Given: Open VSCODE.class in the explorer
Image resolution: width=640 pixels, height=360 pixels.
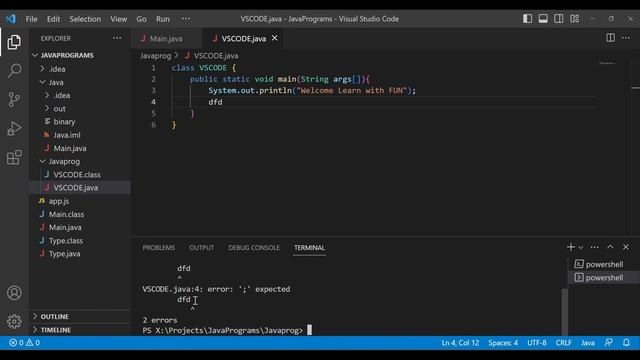Looking at the screenshot, I should [x=80, y=174].
